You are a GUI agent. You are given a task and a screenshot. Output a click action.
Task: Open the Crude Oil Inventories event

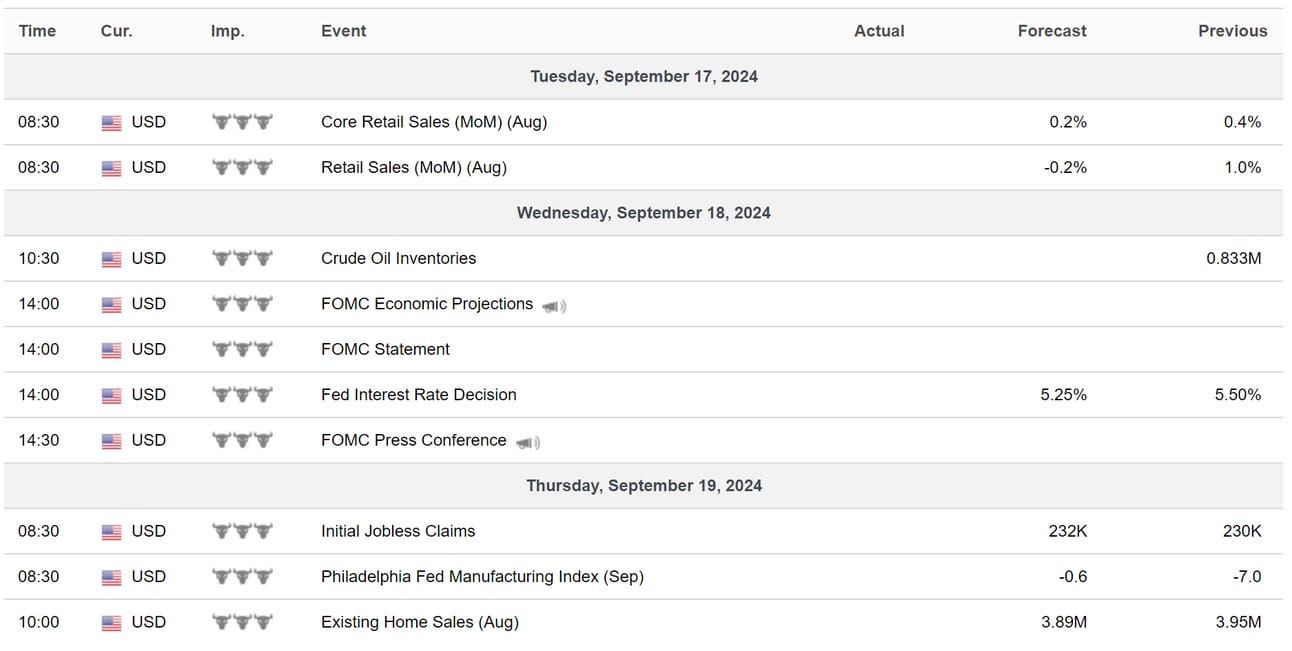[x=398, y=258]
